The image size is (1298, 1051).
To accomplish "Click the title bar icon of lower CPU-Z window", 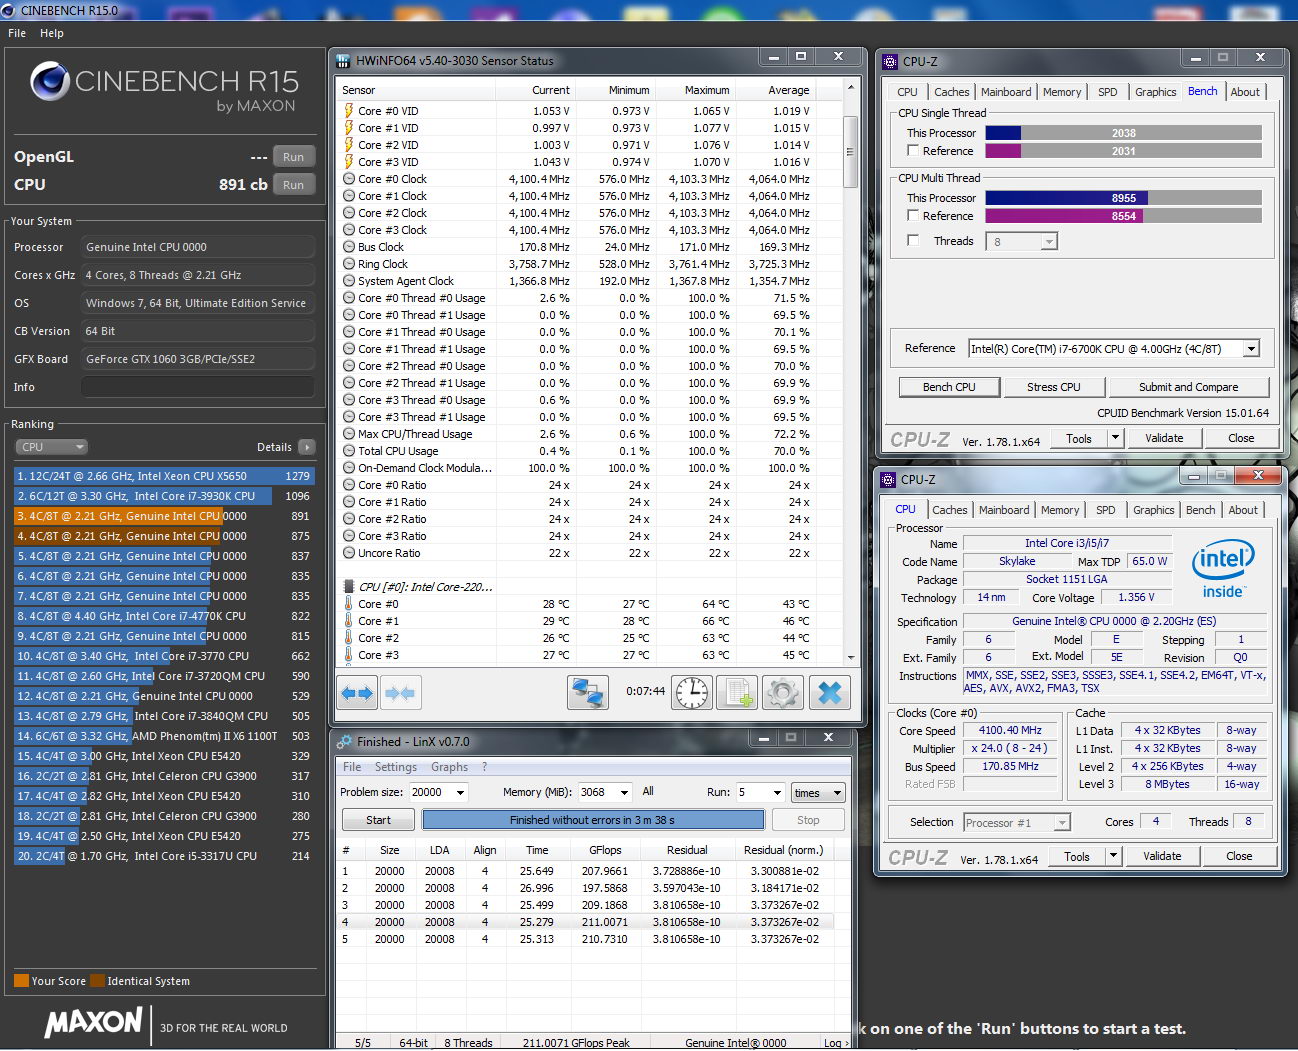I will click(888, 480).
